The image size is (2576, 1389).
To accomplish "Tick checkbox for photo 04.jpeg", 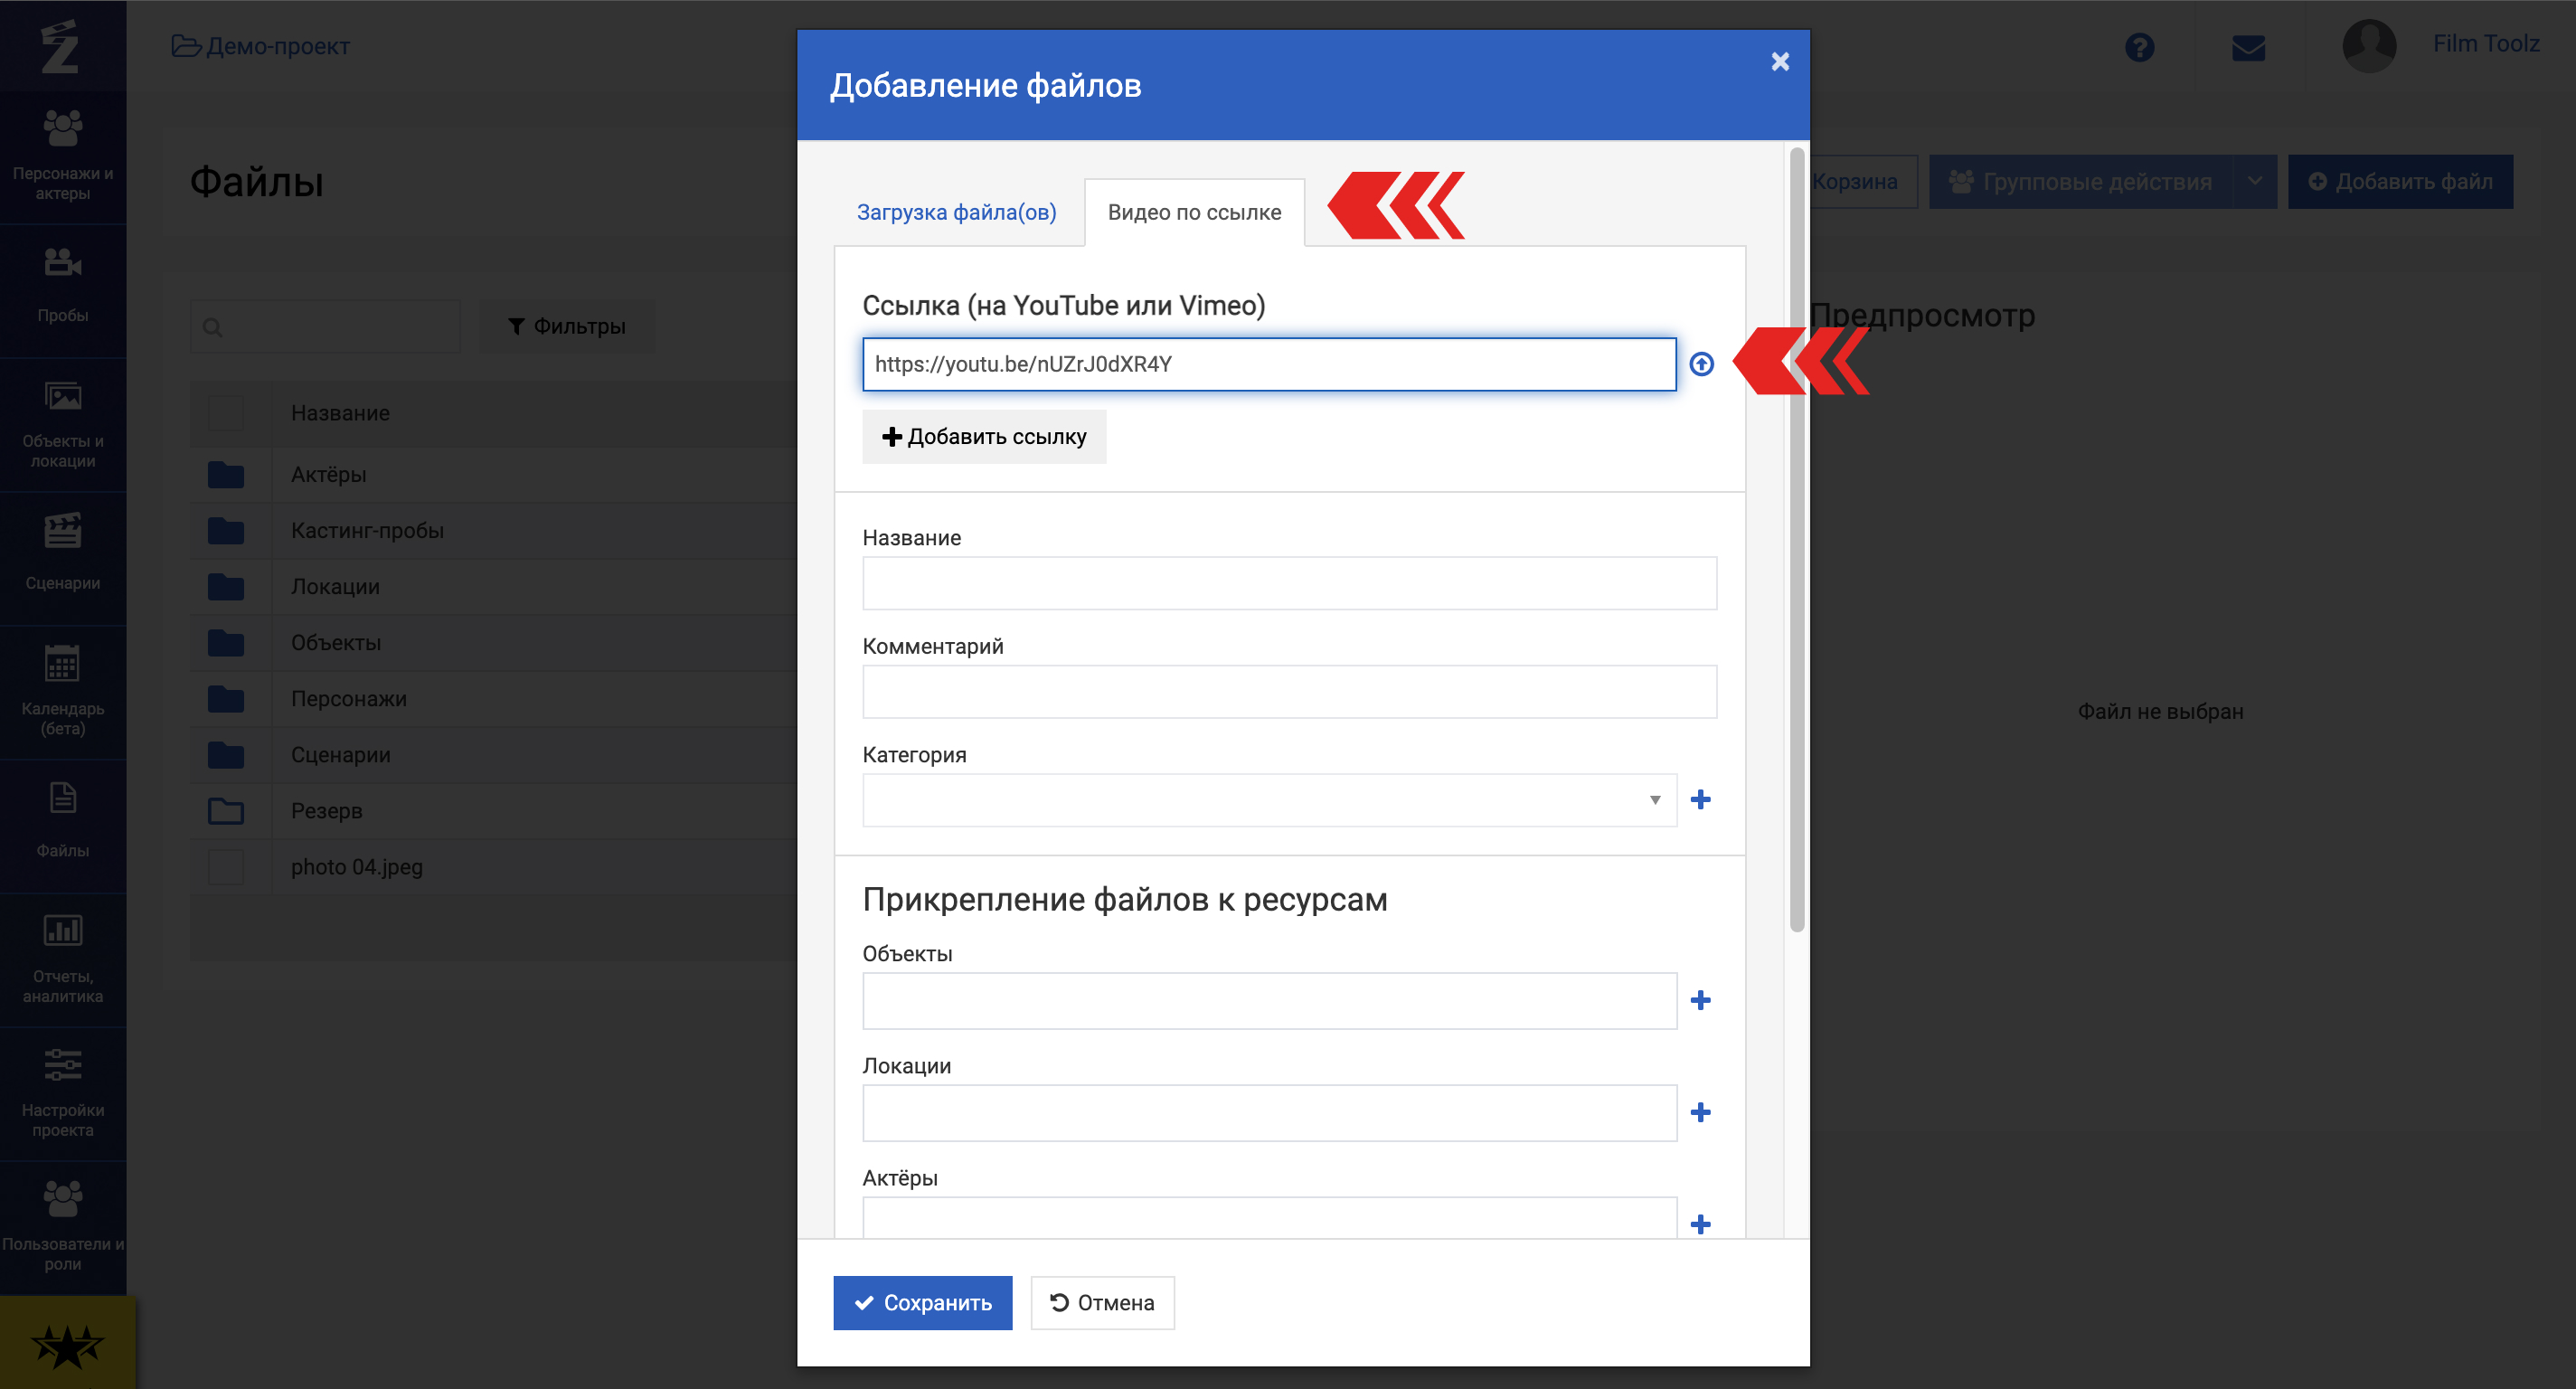I will 226,867.
